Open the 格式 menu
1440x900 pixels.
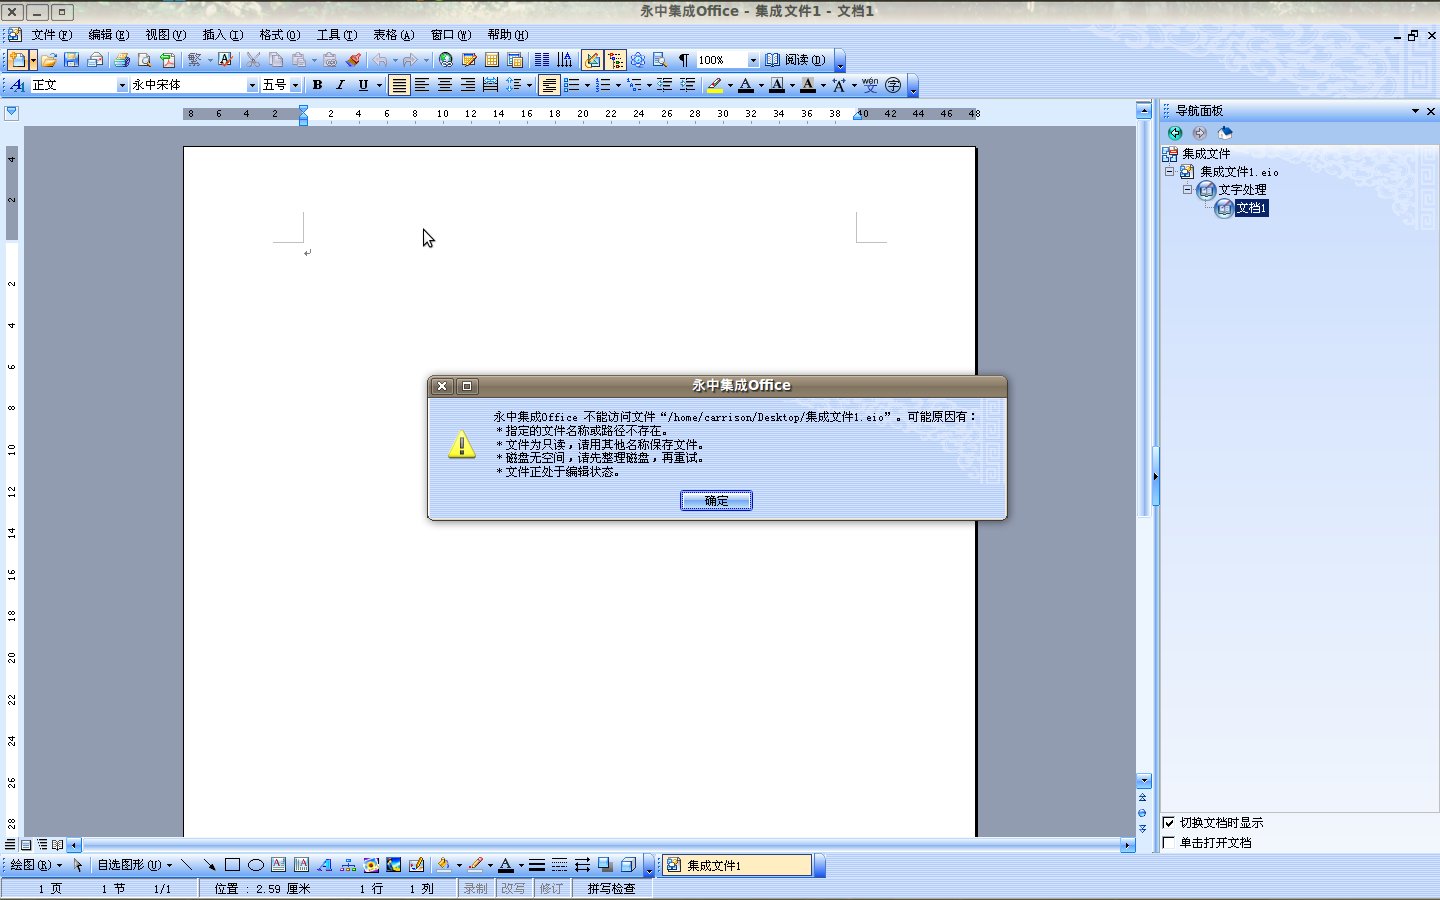point(279,35)
